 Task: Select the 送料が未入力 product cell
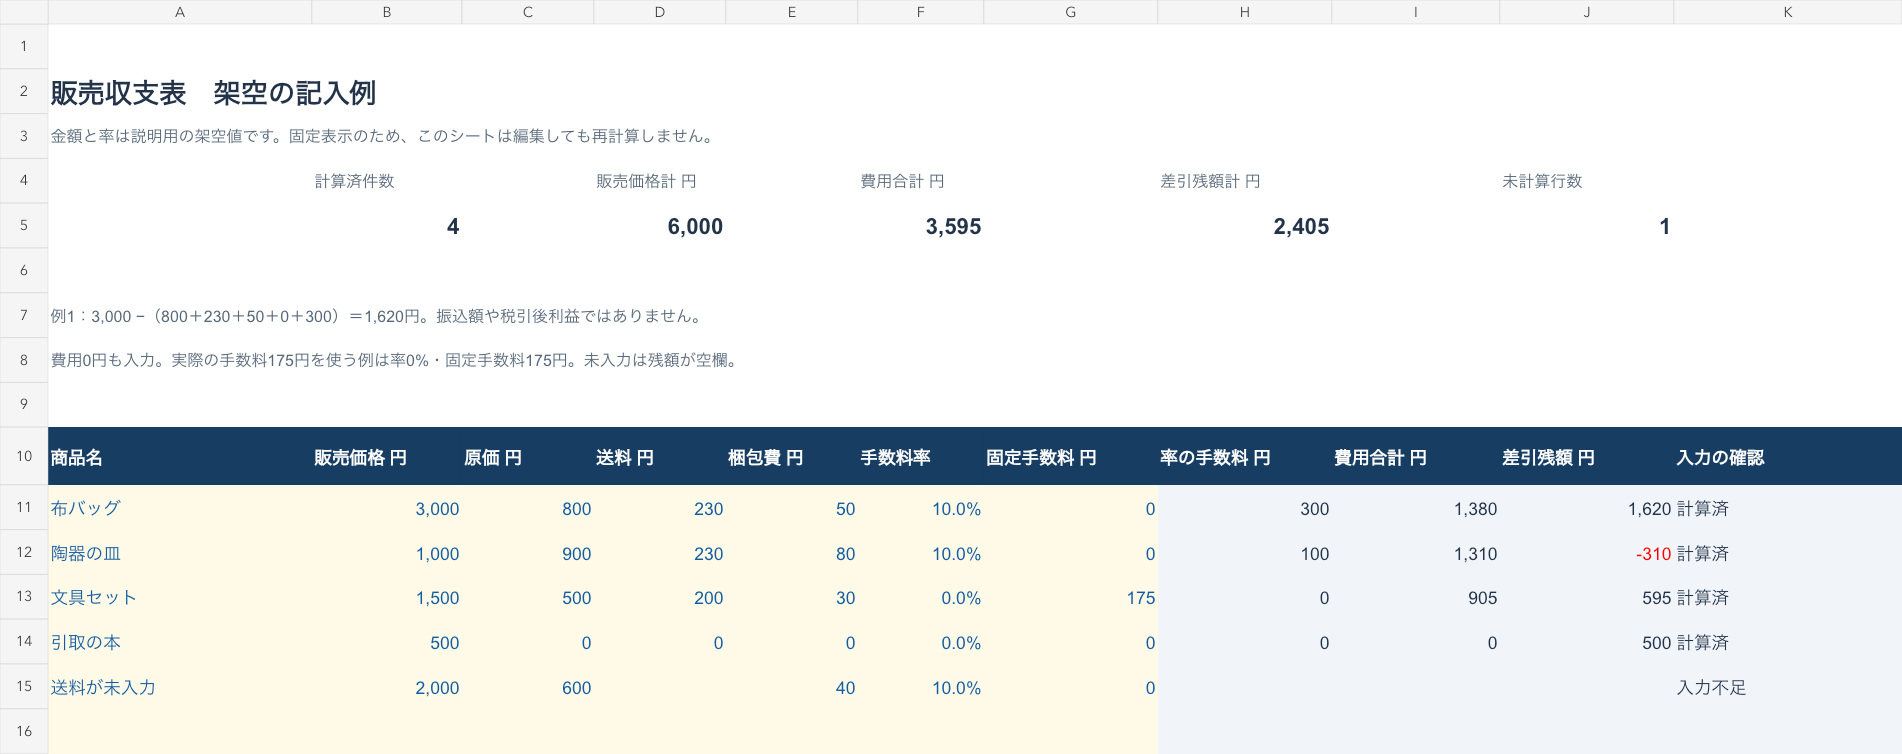click(180, 687)
